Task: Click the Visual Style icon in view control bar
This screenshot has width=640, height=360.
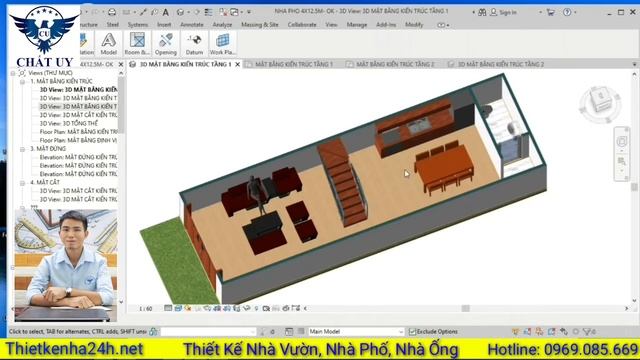Action: pyautogui.click(x=178, y=308)
